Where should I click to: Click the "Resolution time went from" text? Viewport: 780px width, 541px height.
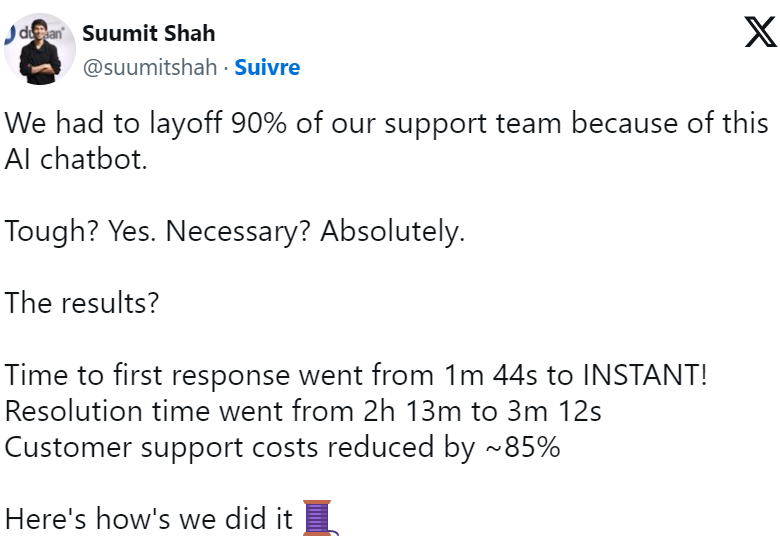pos(180,411)
